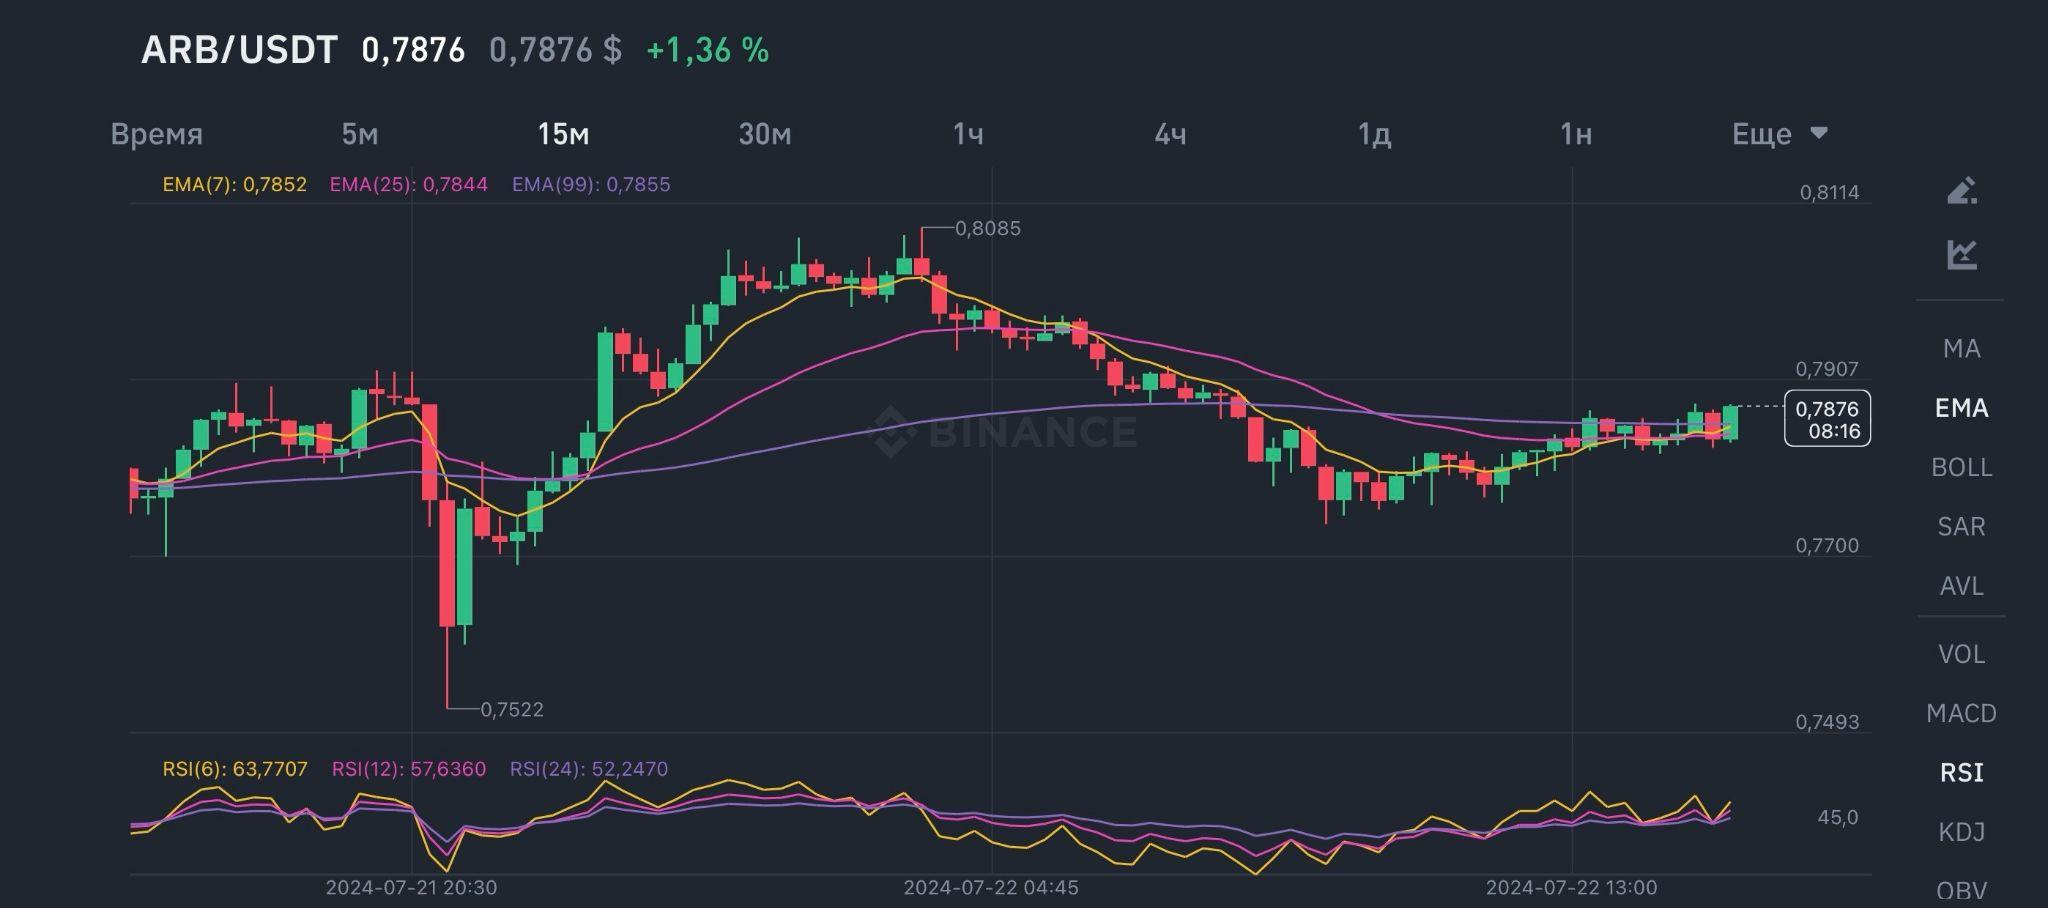Select the 1ч timeframe
This screenshot has height=908, width=2048.
tap(968, 134)
